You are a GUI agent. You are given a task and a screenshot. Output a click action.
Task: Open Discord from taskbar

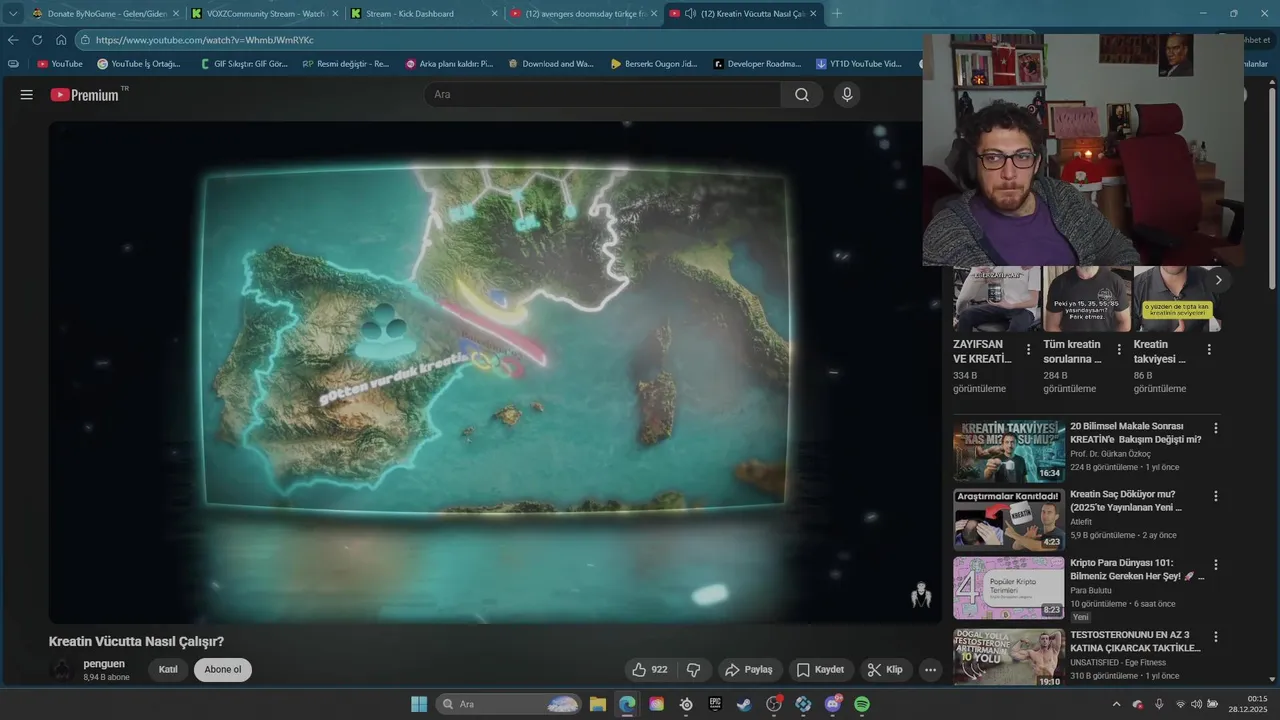[x=833, y=704]
